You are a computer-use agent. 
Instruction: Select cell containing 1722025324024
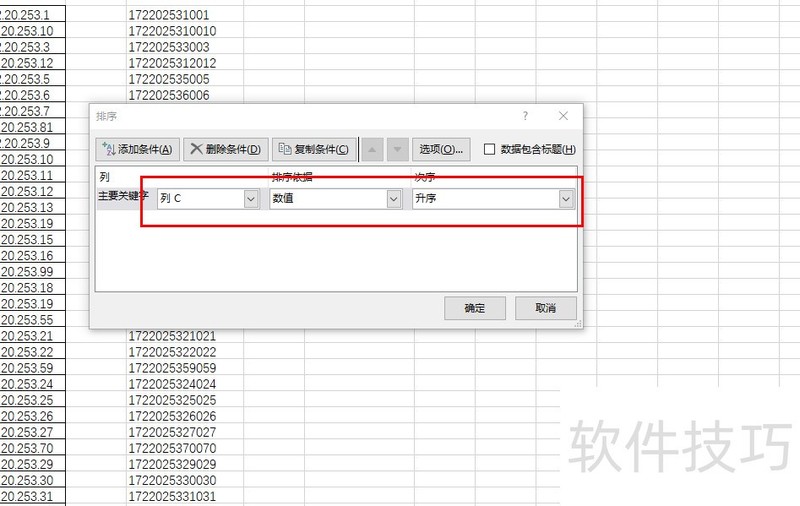[185, 384]
